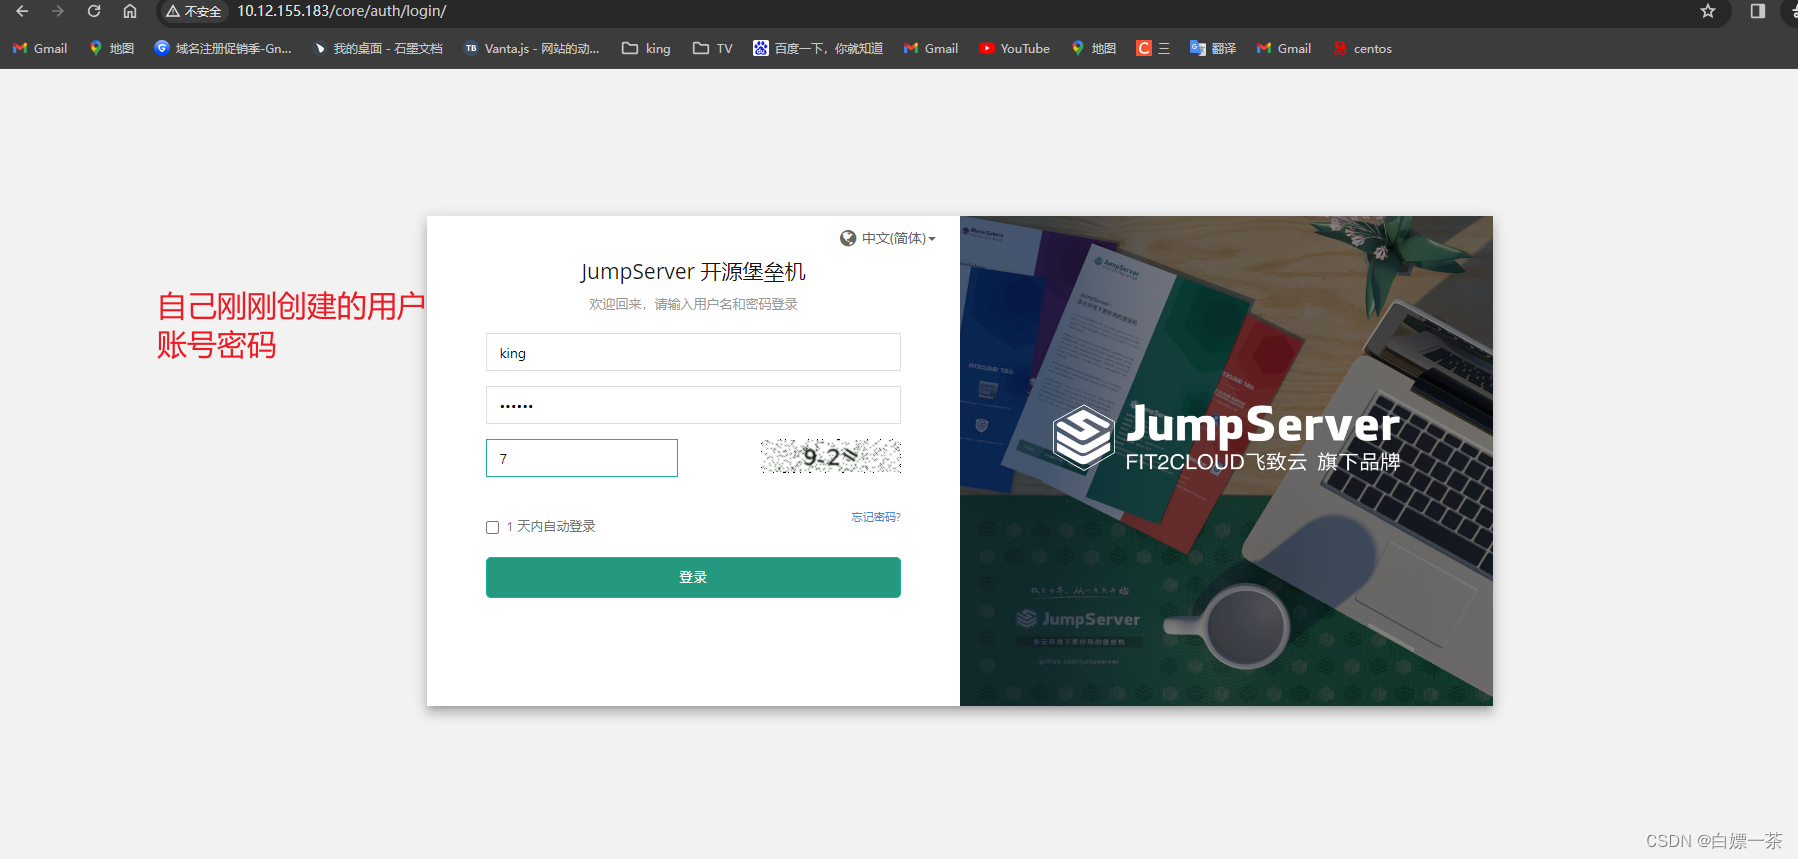
Task: Go forward using the forward arrow
Action: coord(58,11)
